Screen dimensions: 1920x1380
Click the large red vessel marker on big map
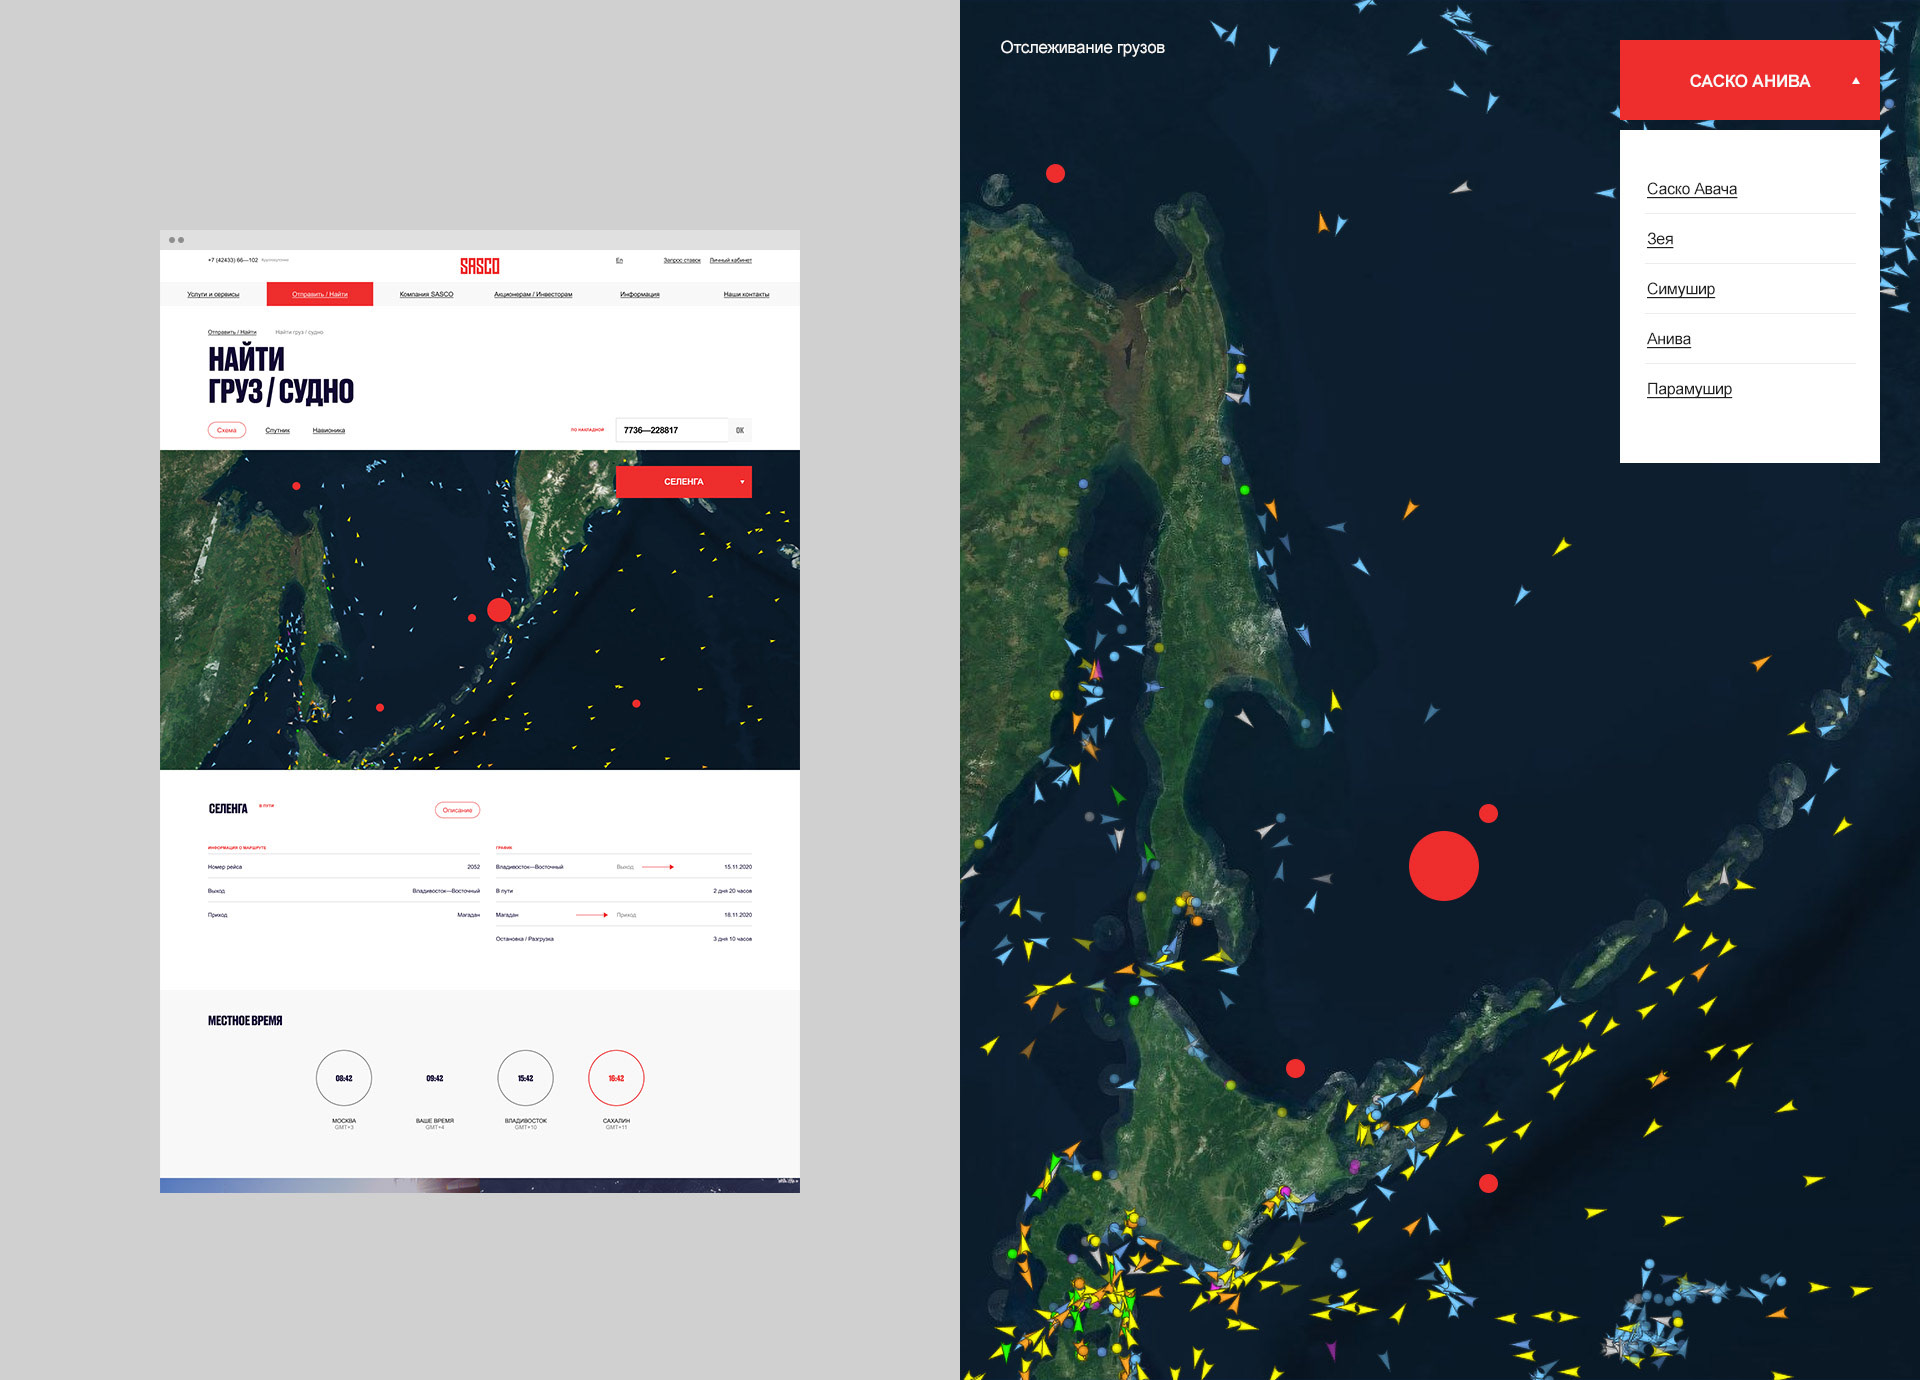pyautogui.click(x=1443, y=866)
